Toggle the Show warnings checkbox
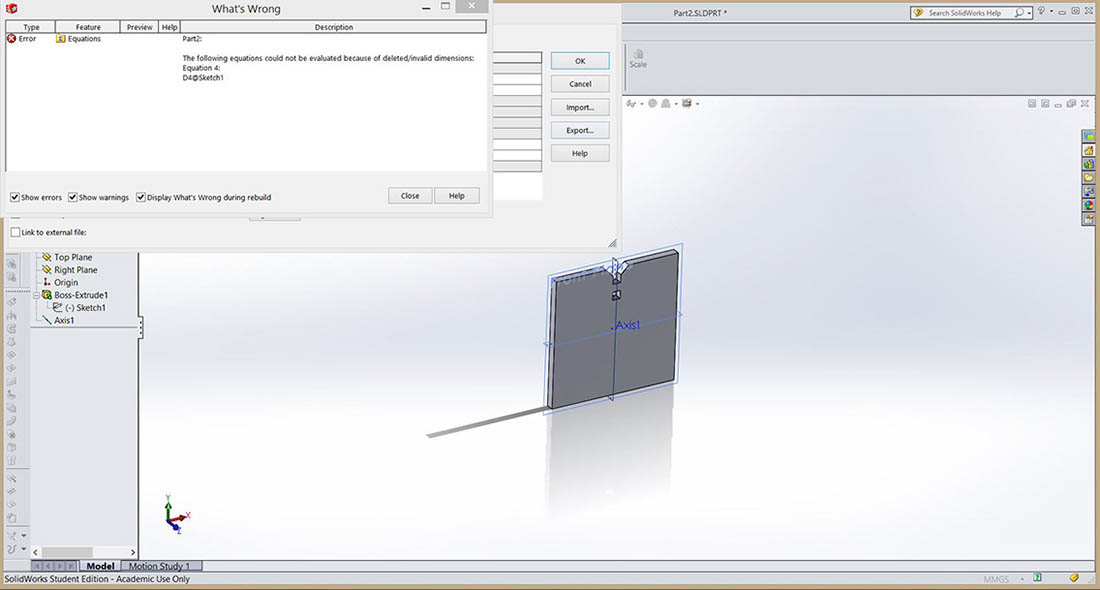This screenshot has width=1100, height=590. (72, 197)
